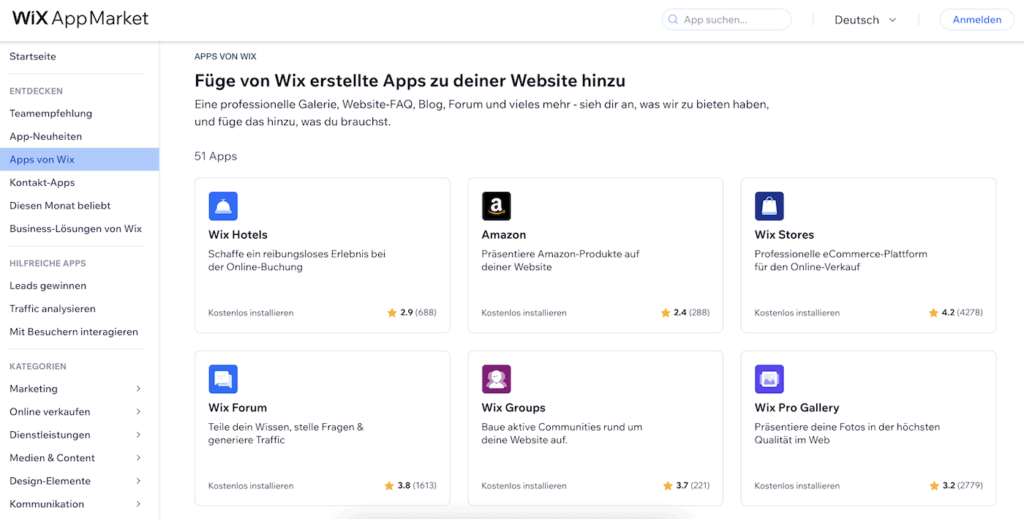Click the Wix Forum chat bubble icon

coord(223,379)
